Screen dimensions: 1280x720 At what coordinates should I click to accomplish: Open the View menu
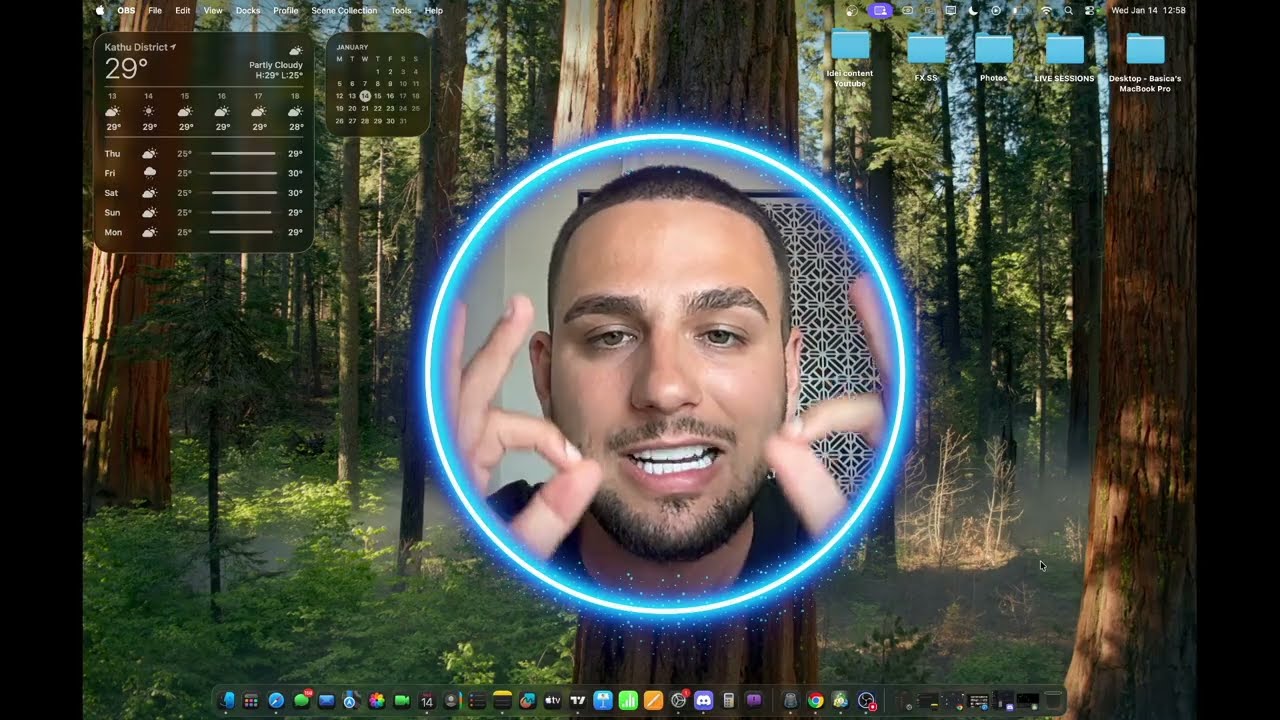pyautogui.click(x=213, y=10)
